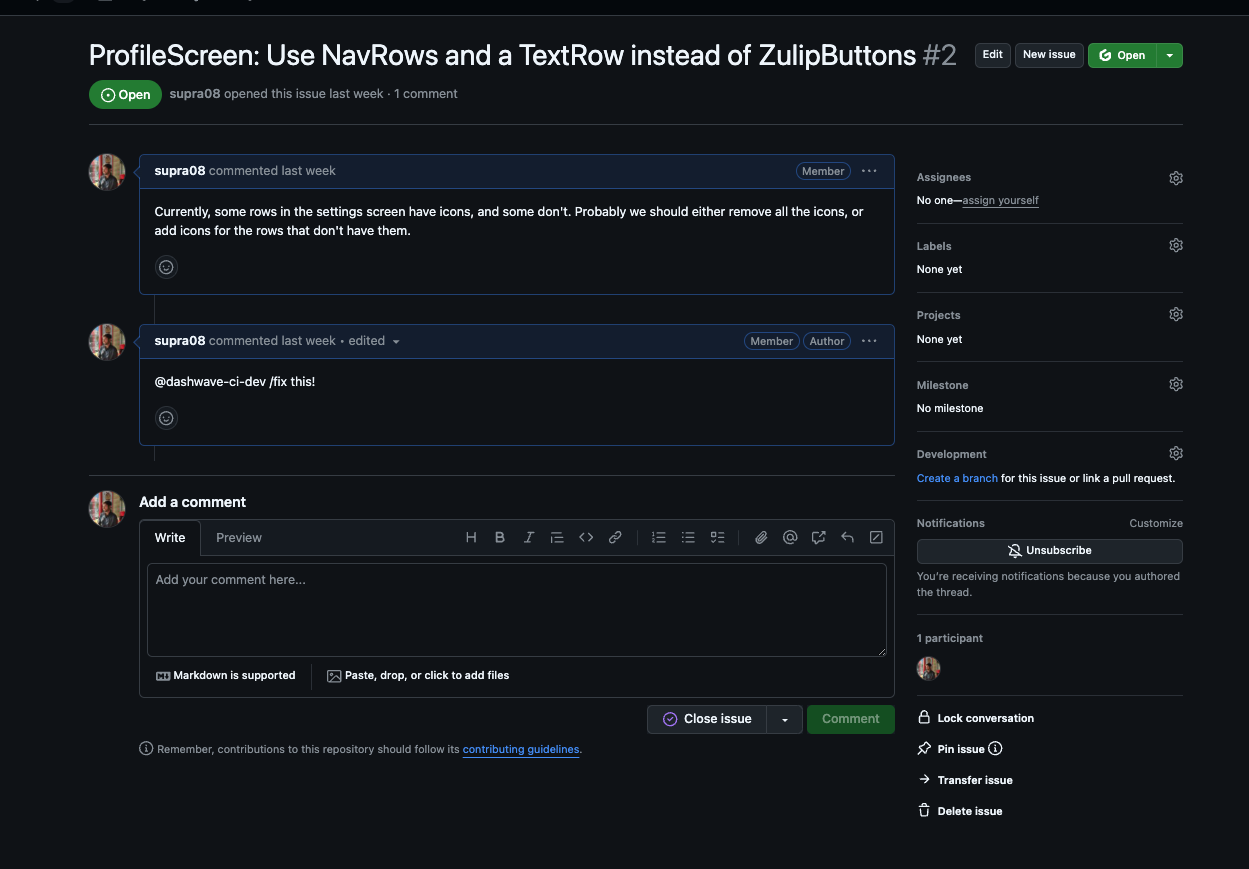Viewport: 1249px width, 869px height.
Task: Click the Heading icon in comment toolbar
Action: pos(471,538)
